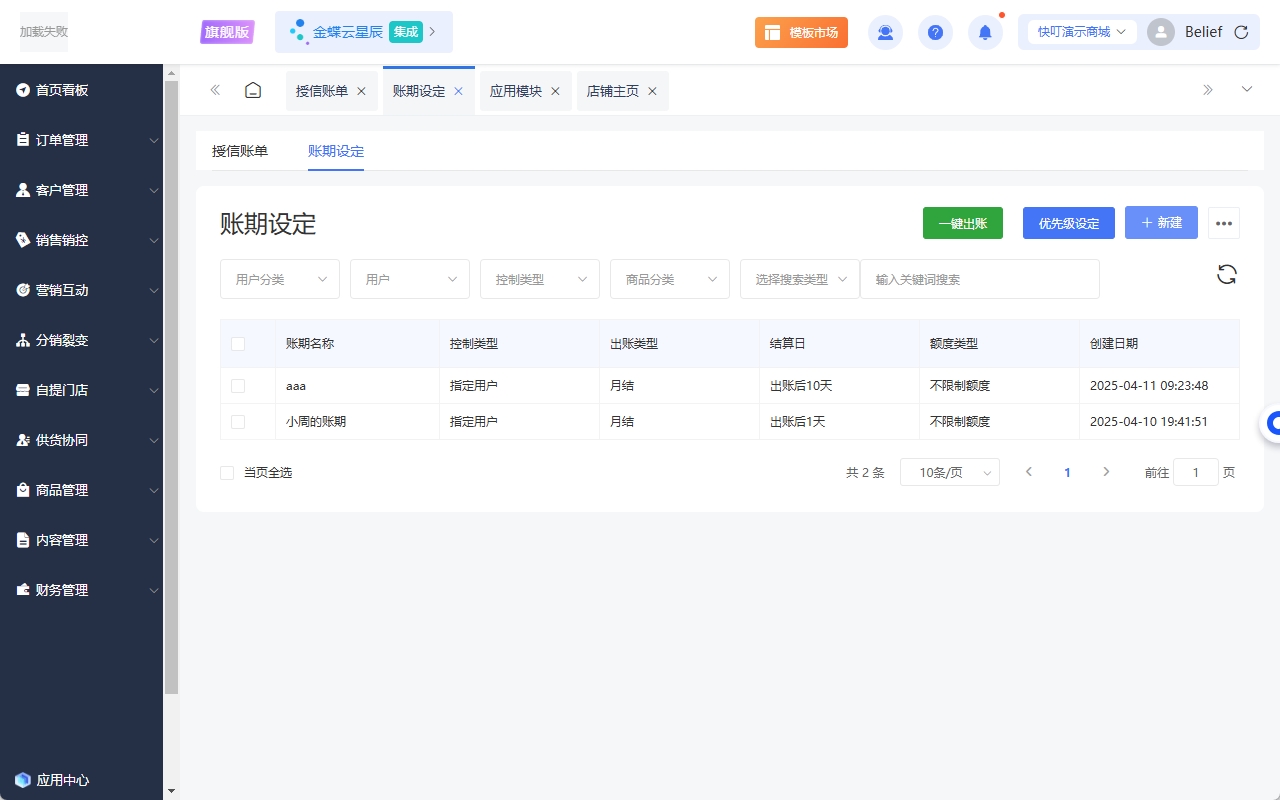Click the 商品管理 bag icon

(23, 490)
